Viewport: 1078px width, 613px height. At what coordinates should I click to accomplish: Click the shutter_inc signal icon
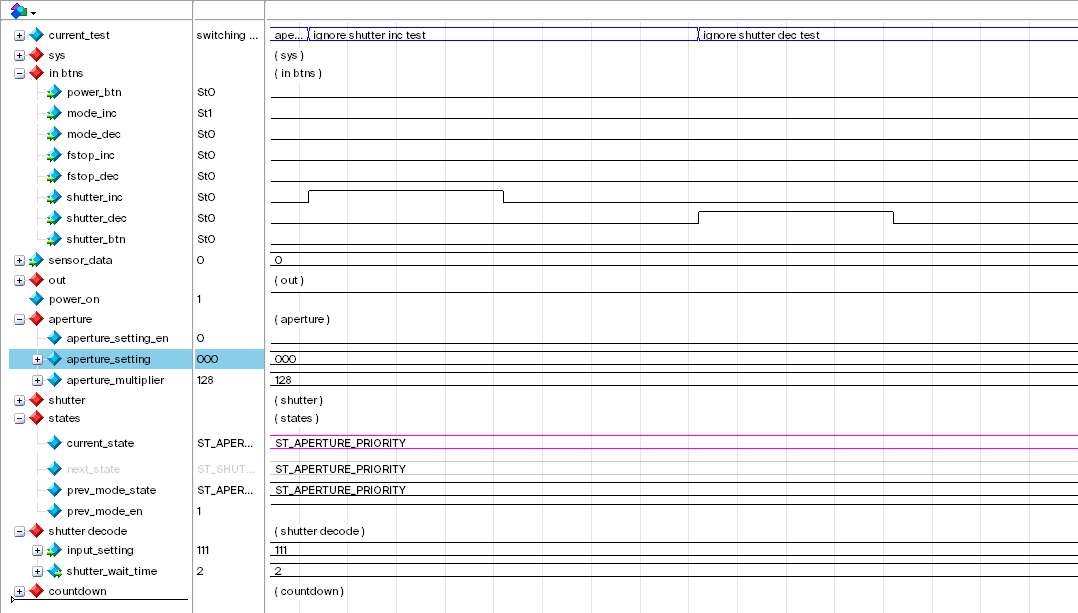54,197
